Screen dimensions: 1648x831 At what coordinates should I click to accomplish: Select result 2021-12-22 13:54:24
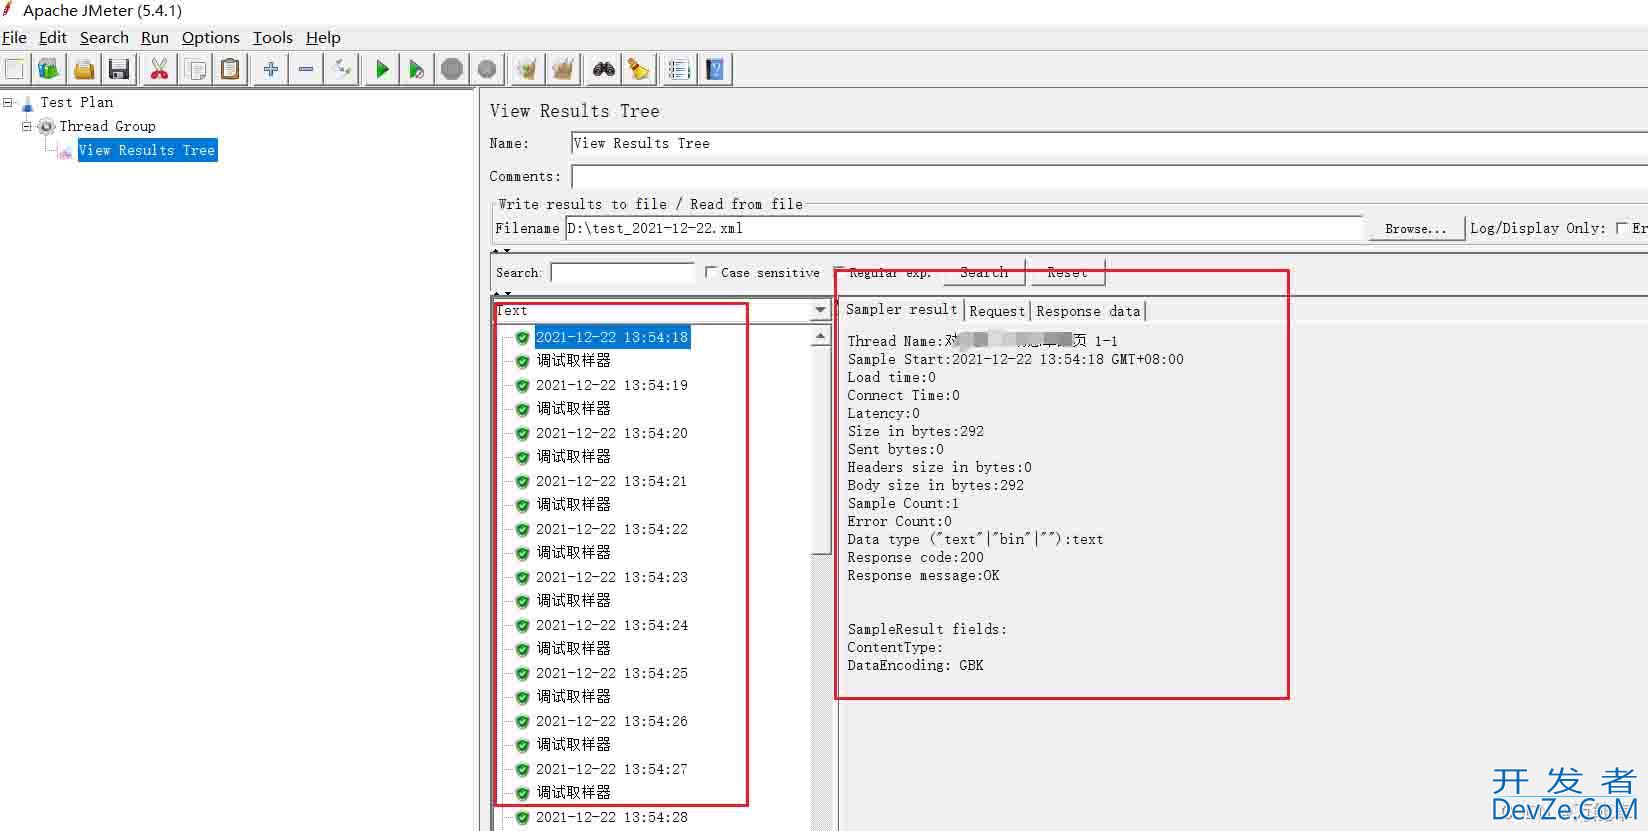coord(612,625)
